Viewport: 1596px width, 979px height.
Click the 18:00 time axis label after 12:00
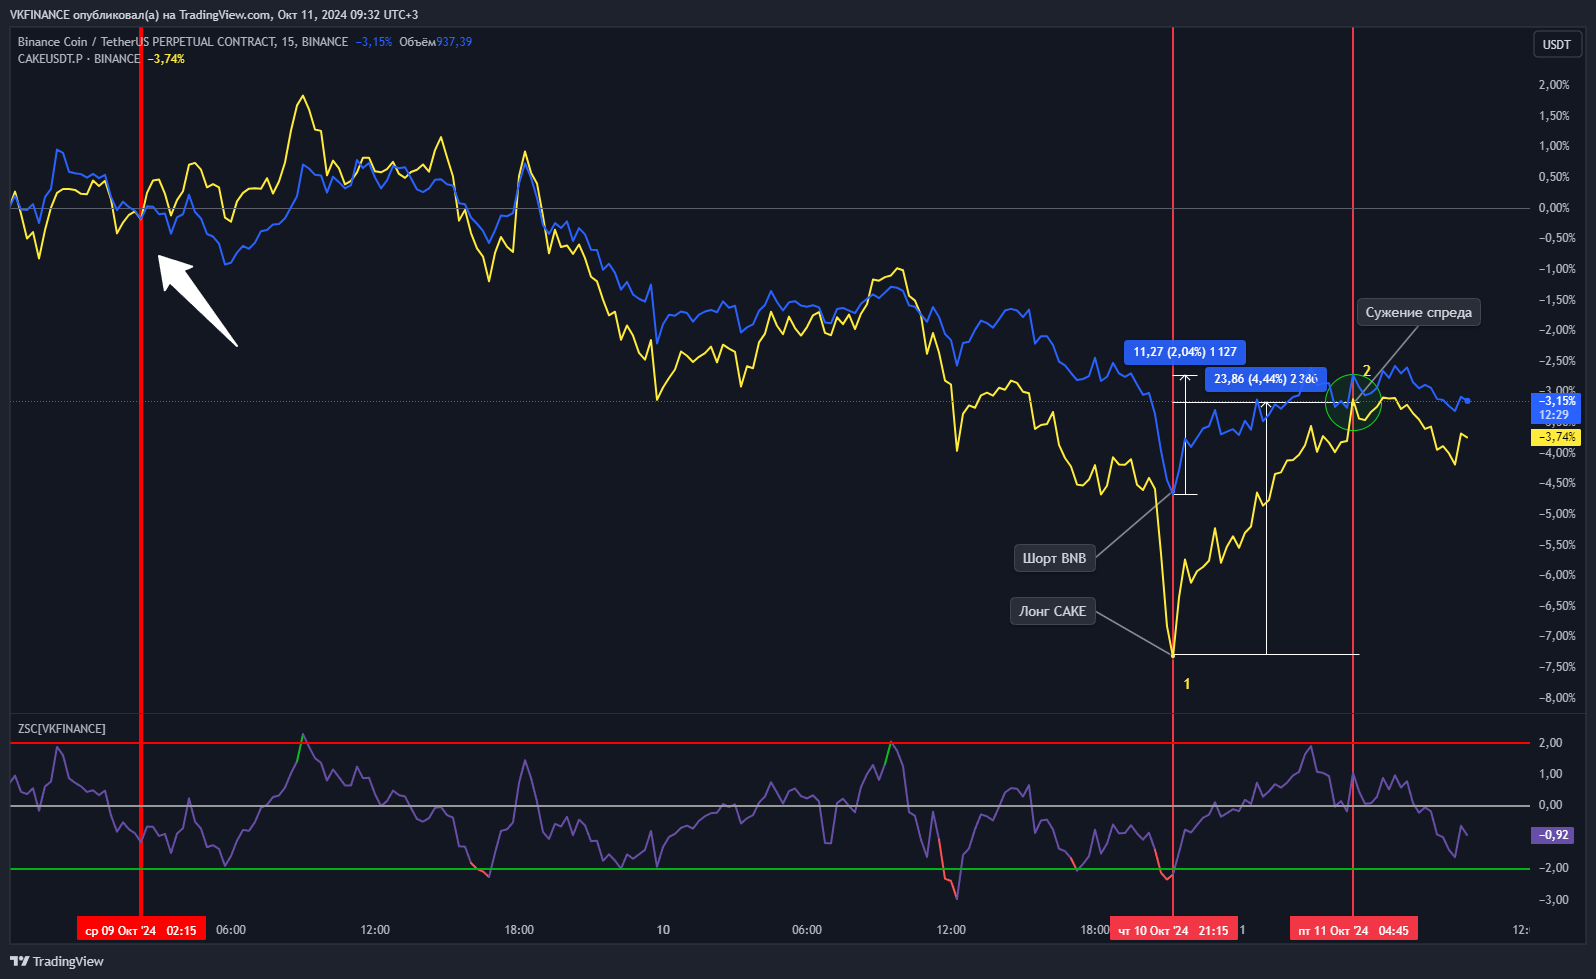pyautogui.click(x=519, y=930)
